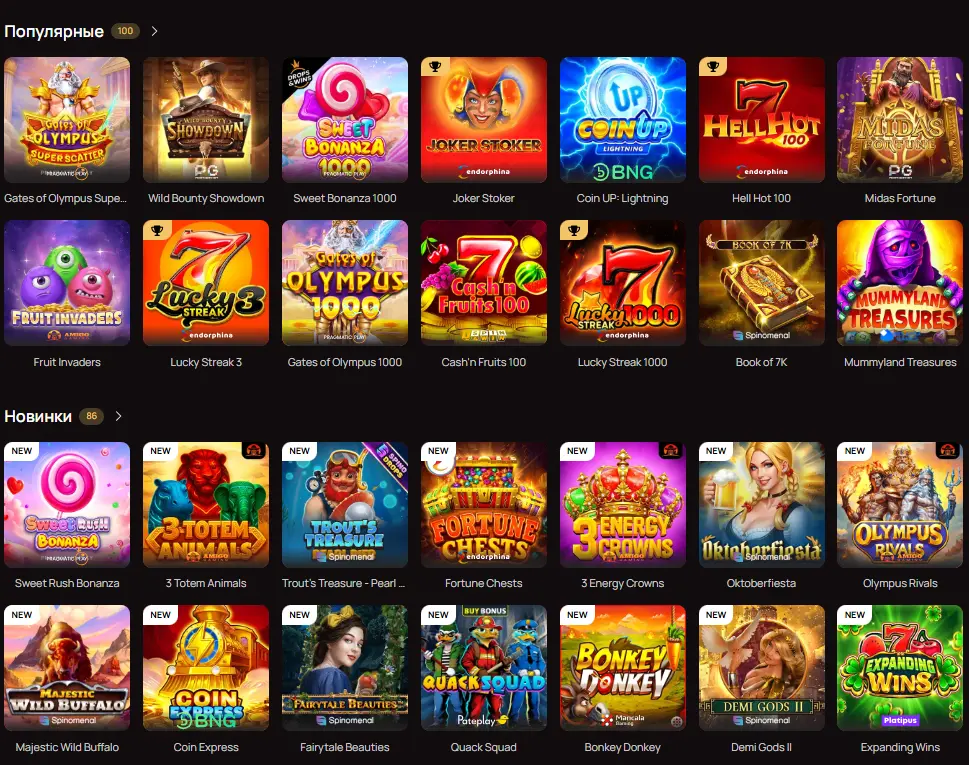The image size is (969, 765).
Task: Expand the Новинки section with the chevron arrow
Action: pos(118,416)
